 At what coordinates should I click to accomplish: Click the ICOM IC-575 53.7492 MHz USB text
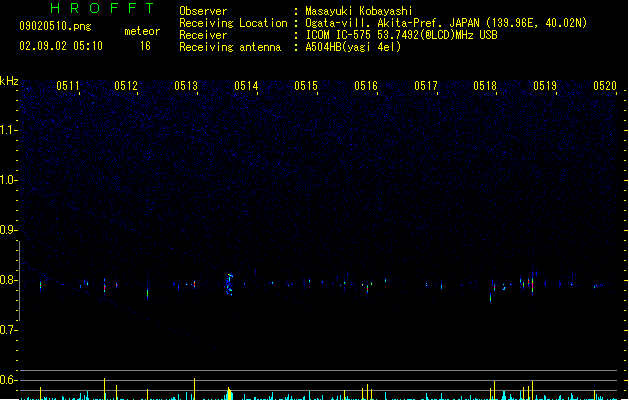[402, 35]
